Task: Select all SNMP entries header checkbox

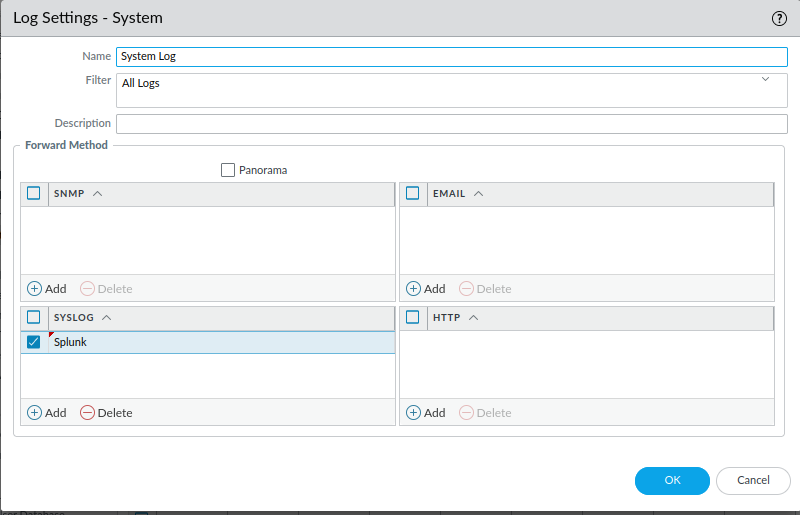Action: [x=34, y=193]
